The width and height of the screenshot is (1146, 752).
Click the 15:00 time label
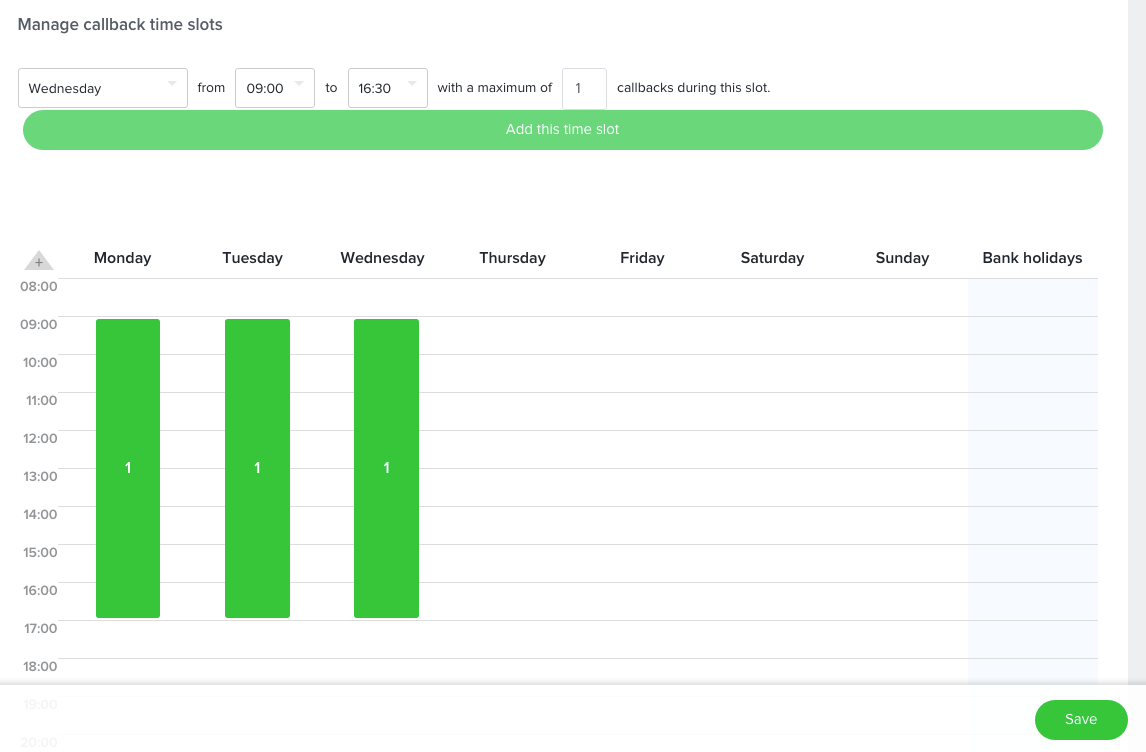39,552
